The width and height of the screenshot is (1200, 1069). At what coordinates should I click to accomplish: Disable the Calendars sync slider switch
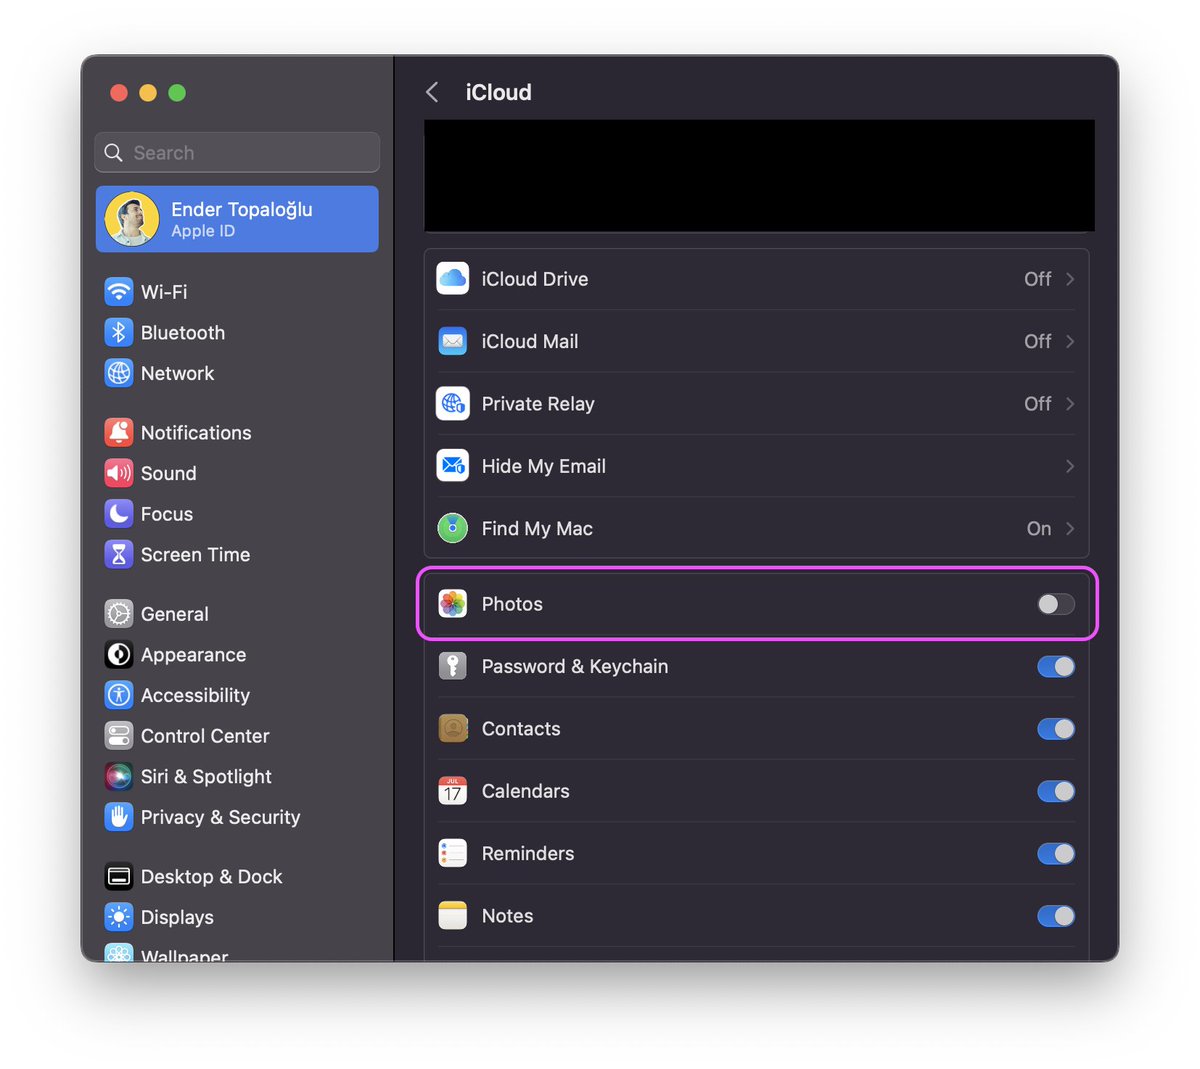click(x=1055, y=791)
